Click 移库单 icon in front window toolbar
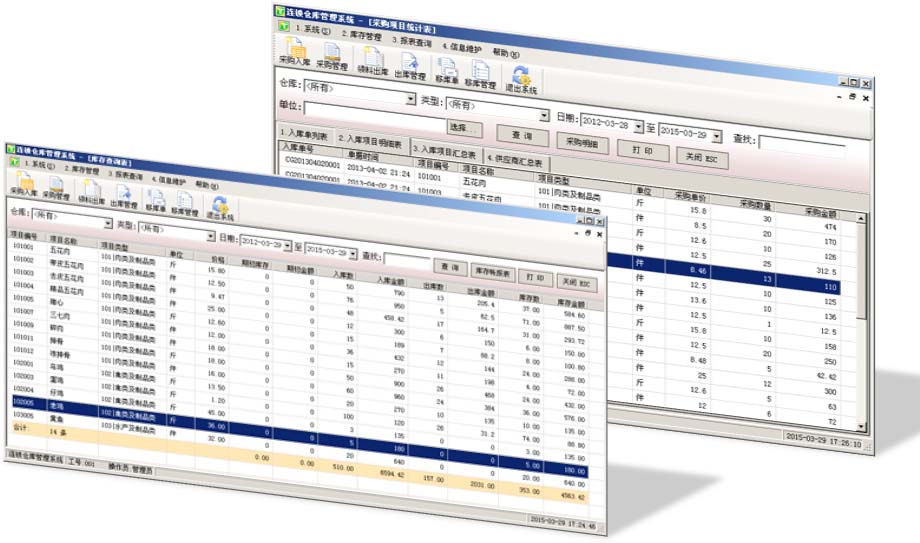The image size is (920, 543). [155, 201]
